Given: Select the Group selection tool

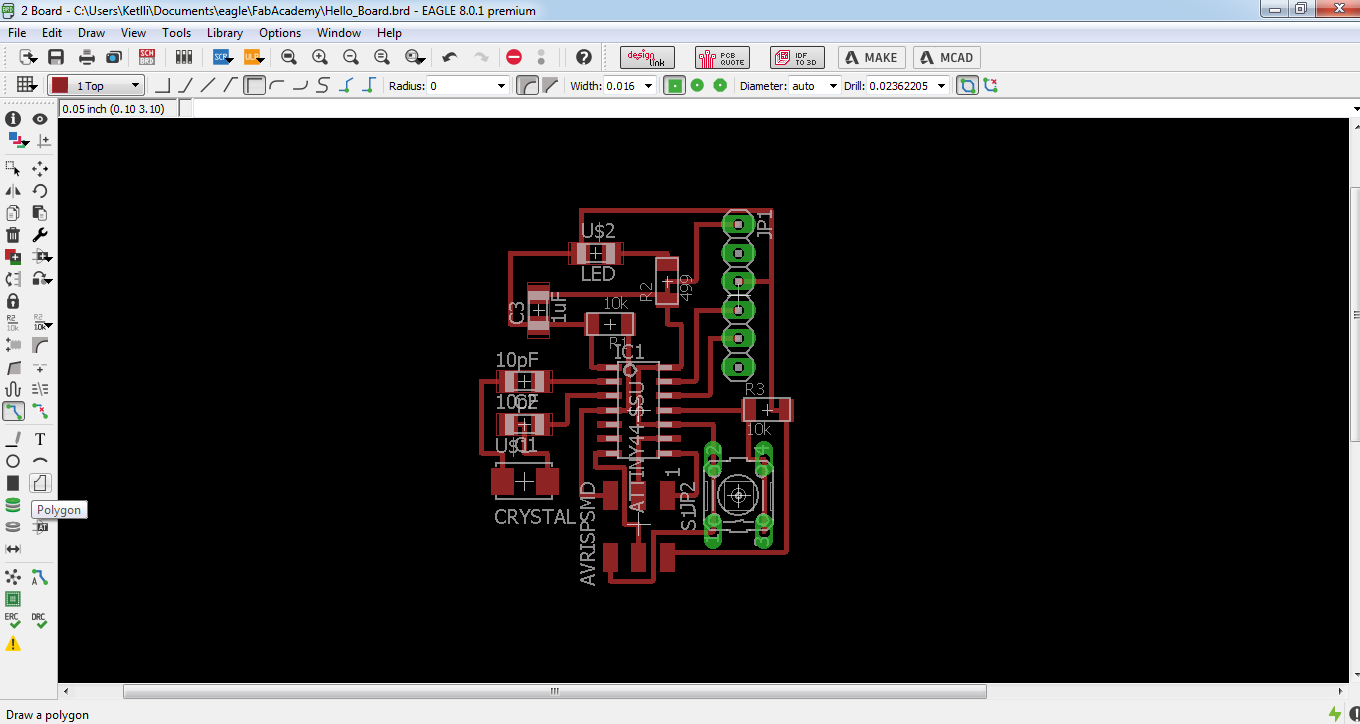Looking at the screenshot, I should coord(13,168).
